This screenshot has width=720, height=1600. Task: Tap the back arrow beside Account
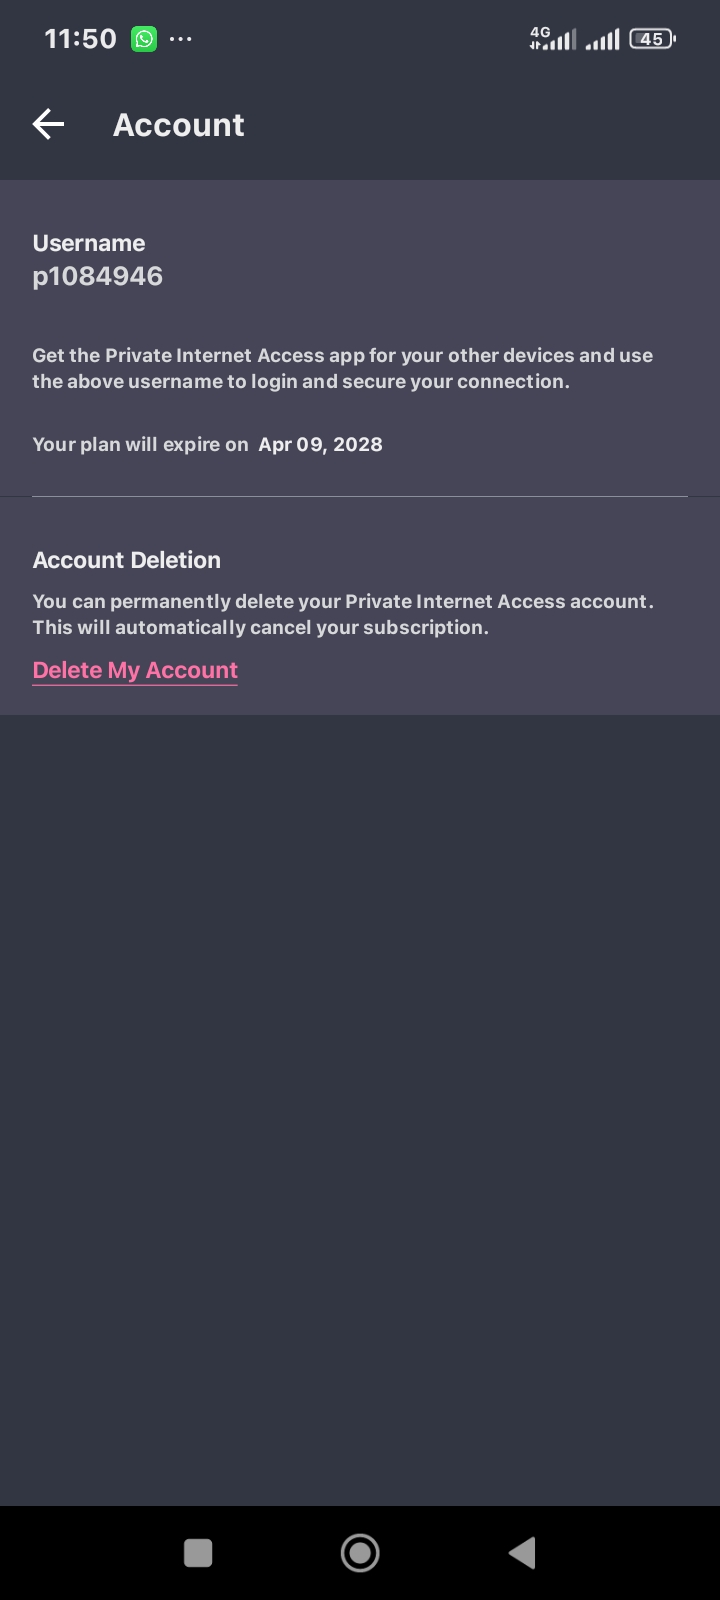tap(48, 124)
